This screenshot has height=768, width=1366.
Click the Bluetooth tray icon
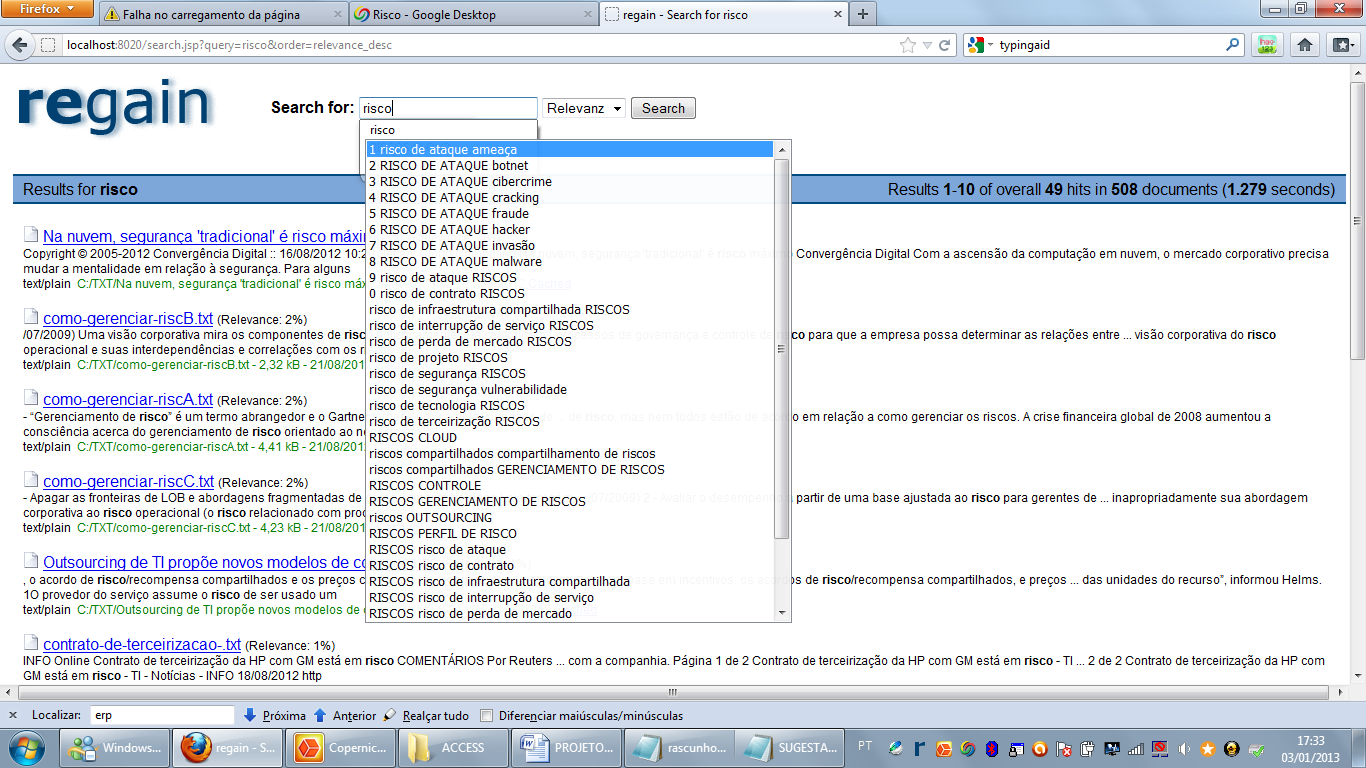[x=992, y=748]
